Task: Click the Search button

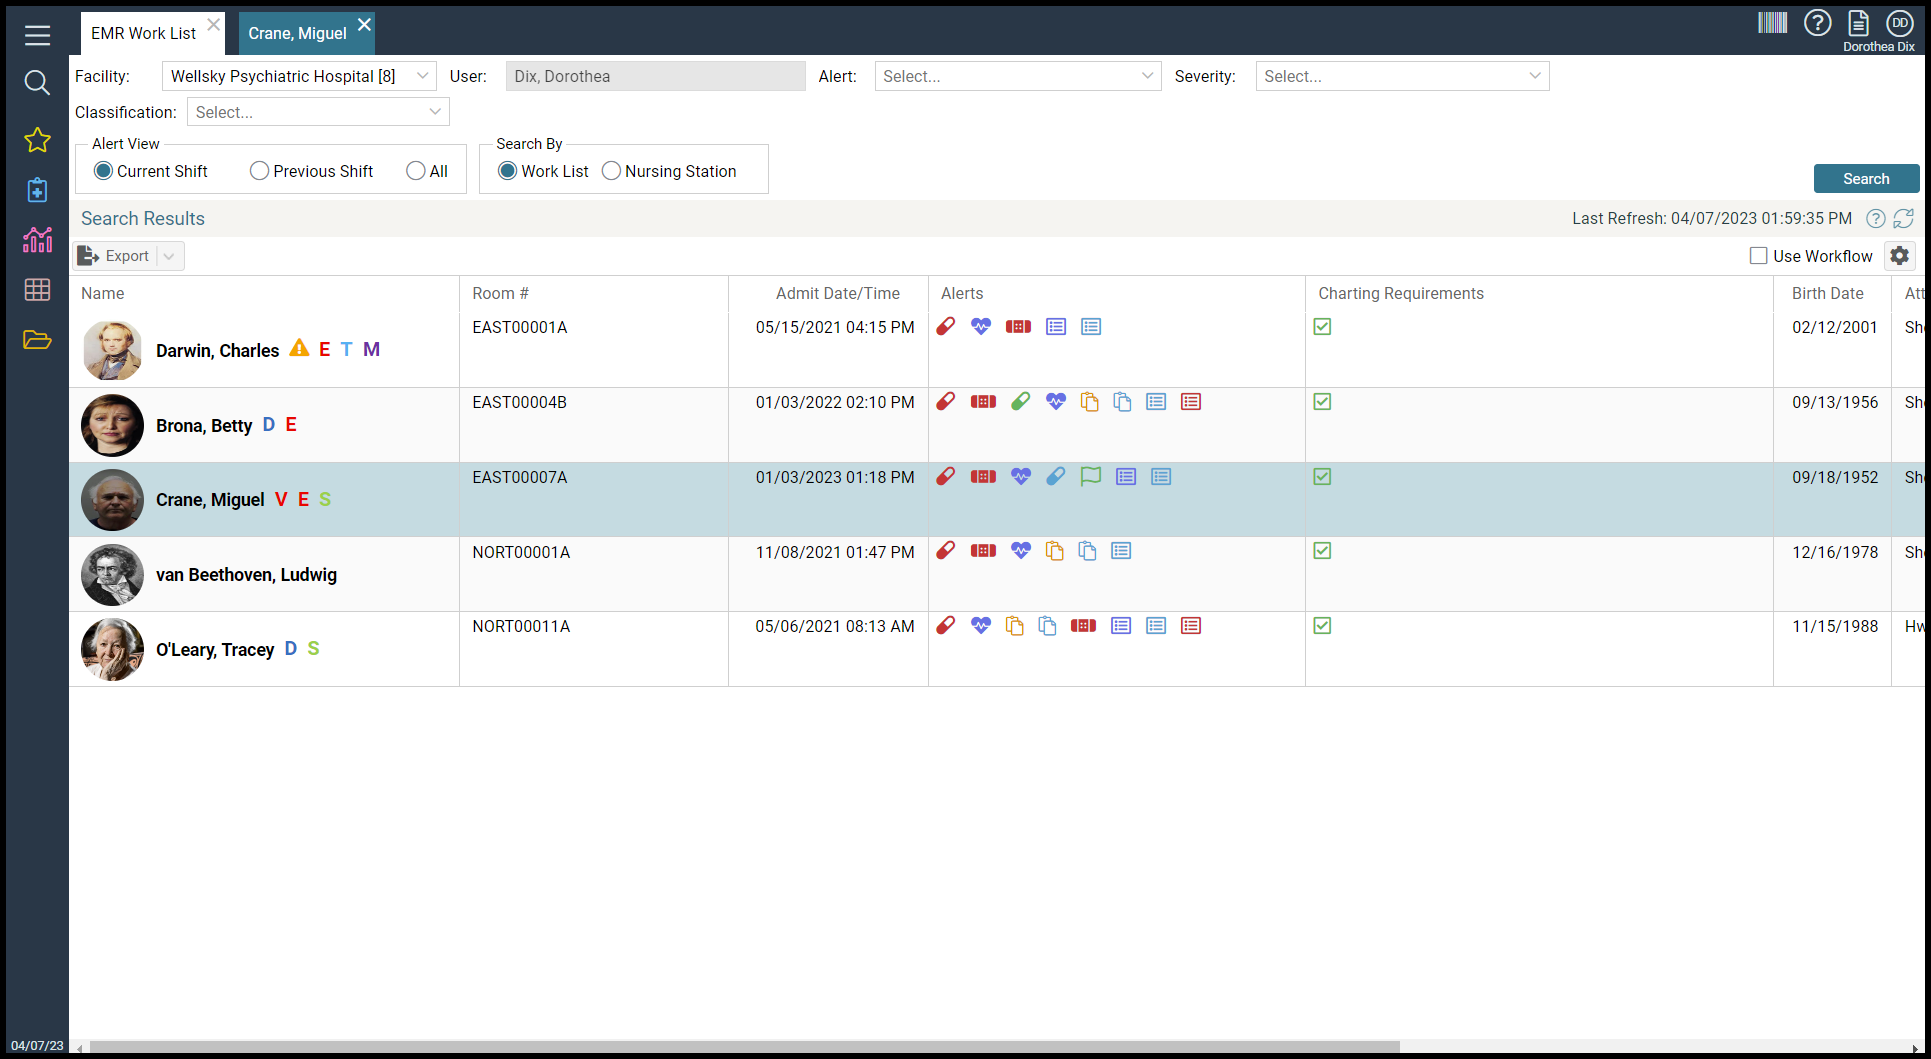Action: pos(1865,179)
